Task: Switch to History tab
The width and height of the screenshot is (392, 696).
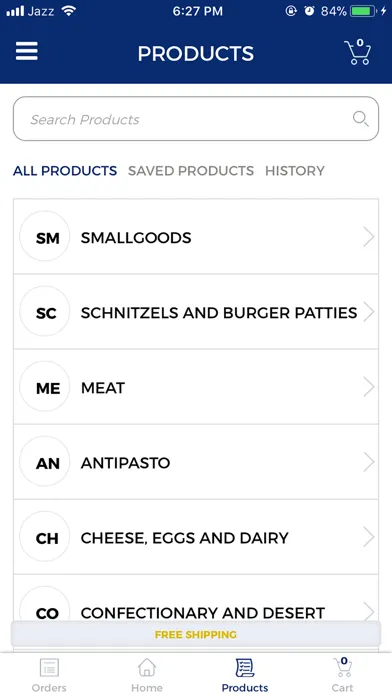Action: 295,171
